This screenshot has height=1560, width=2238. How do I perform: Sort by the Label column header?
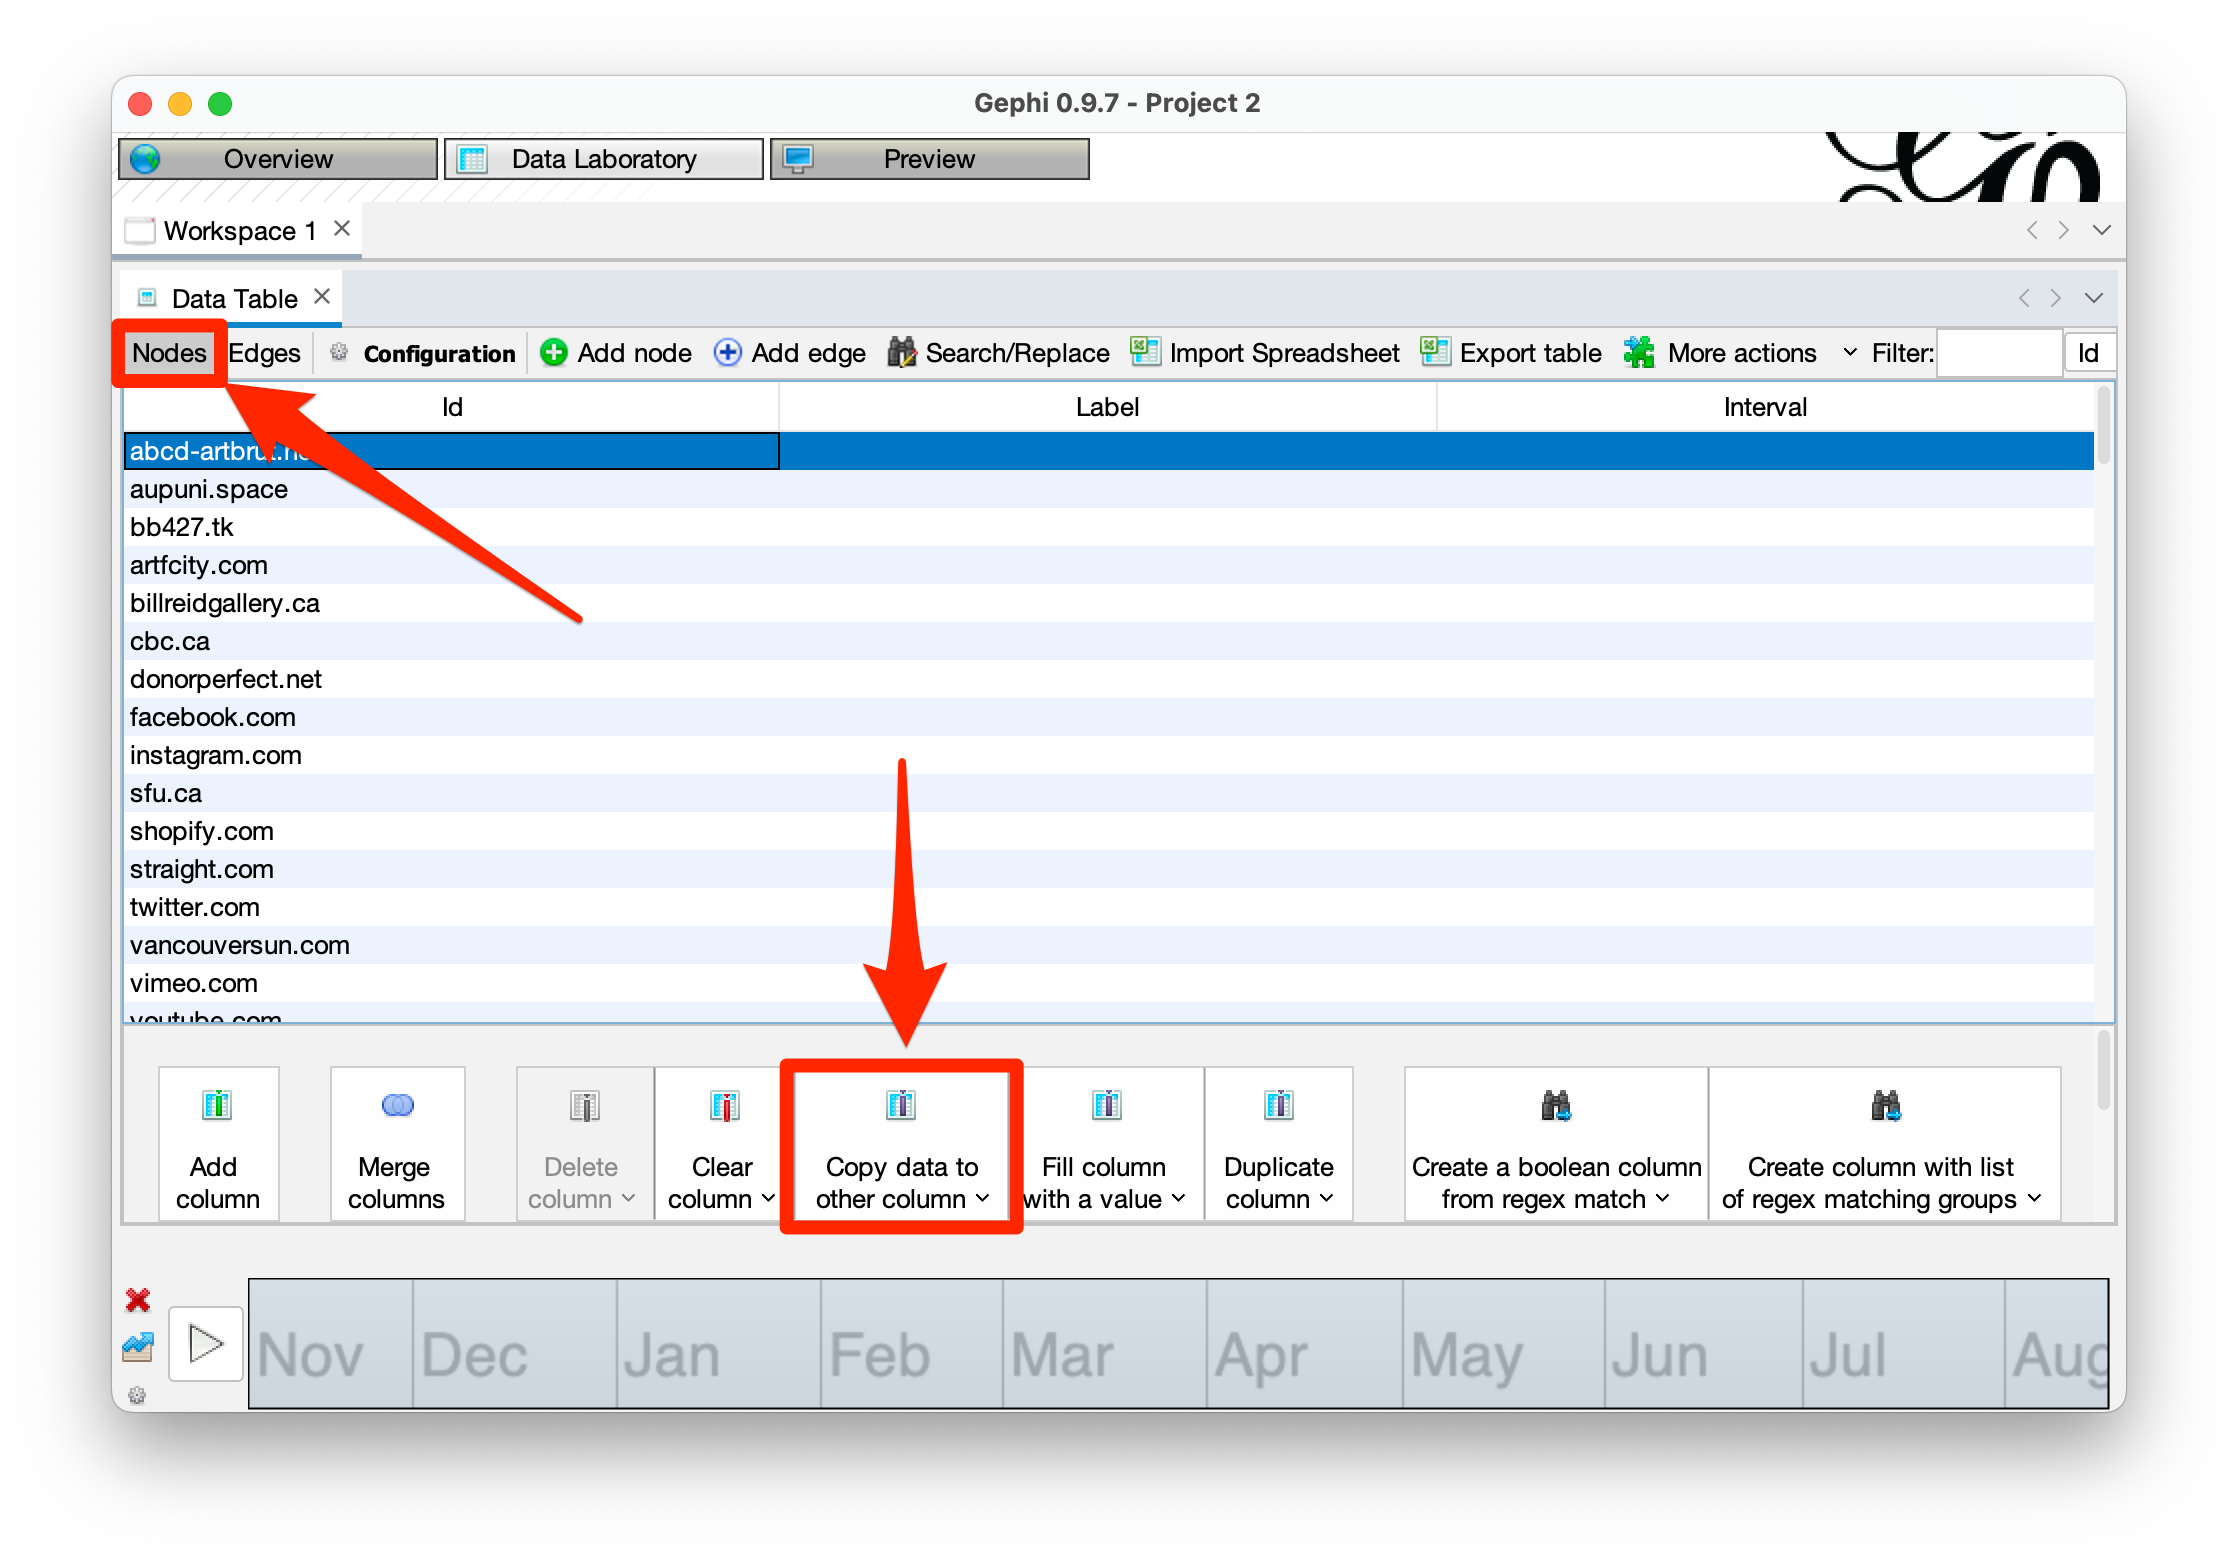(x=1107, y=407)
